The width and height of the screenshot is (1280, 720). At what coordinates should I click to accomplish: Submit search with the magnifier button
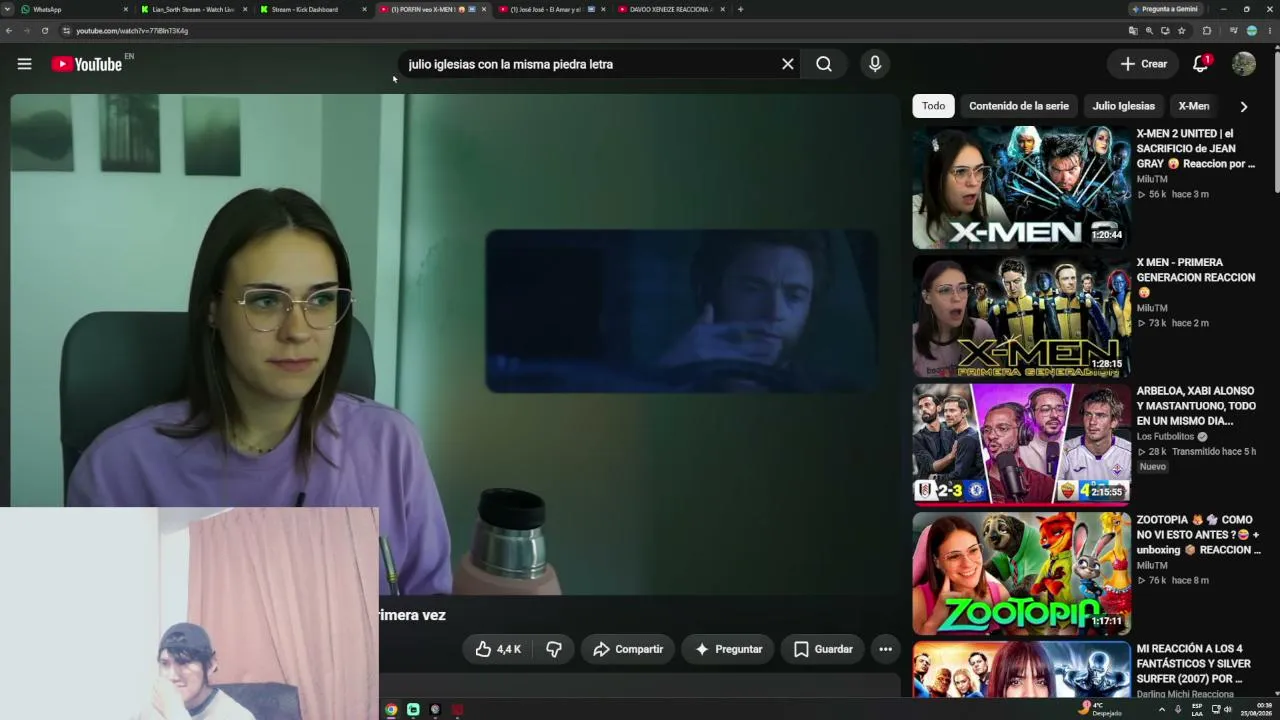(x=824, y=64)
